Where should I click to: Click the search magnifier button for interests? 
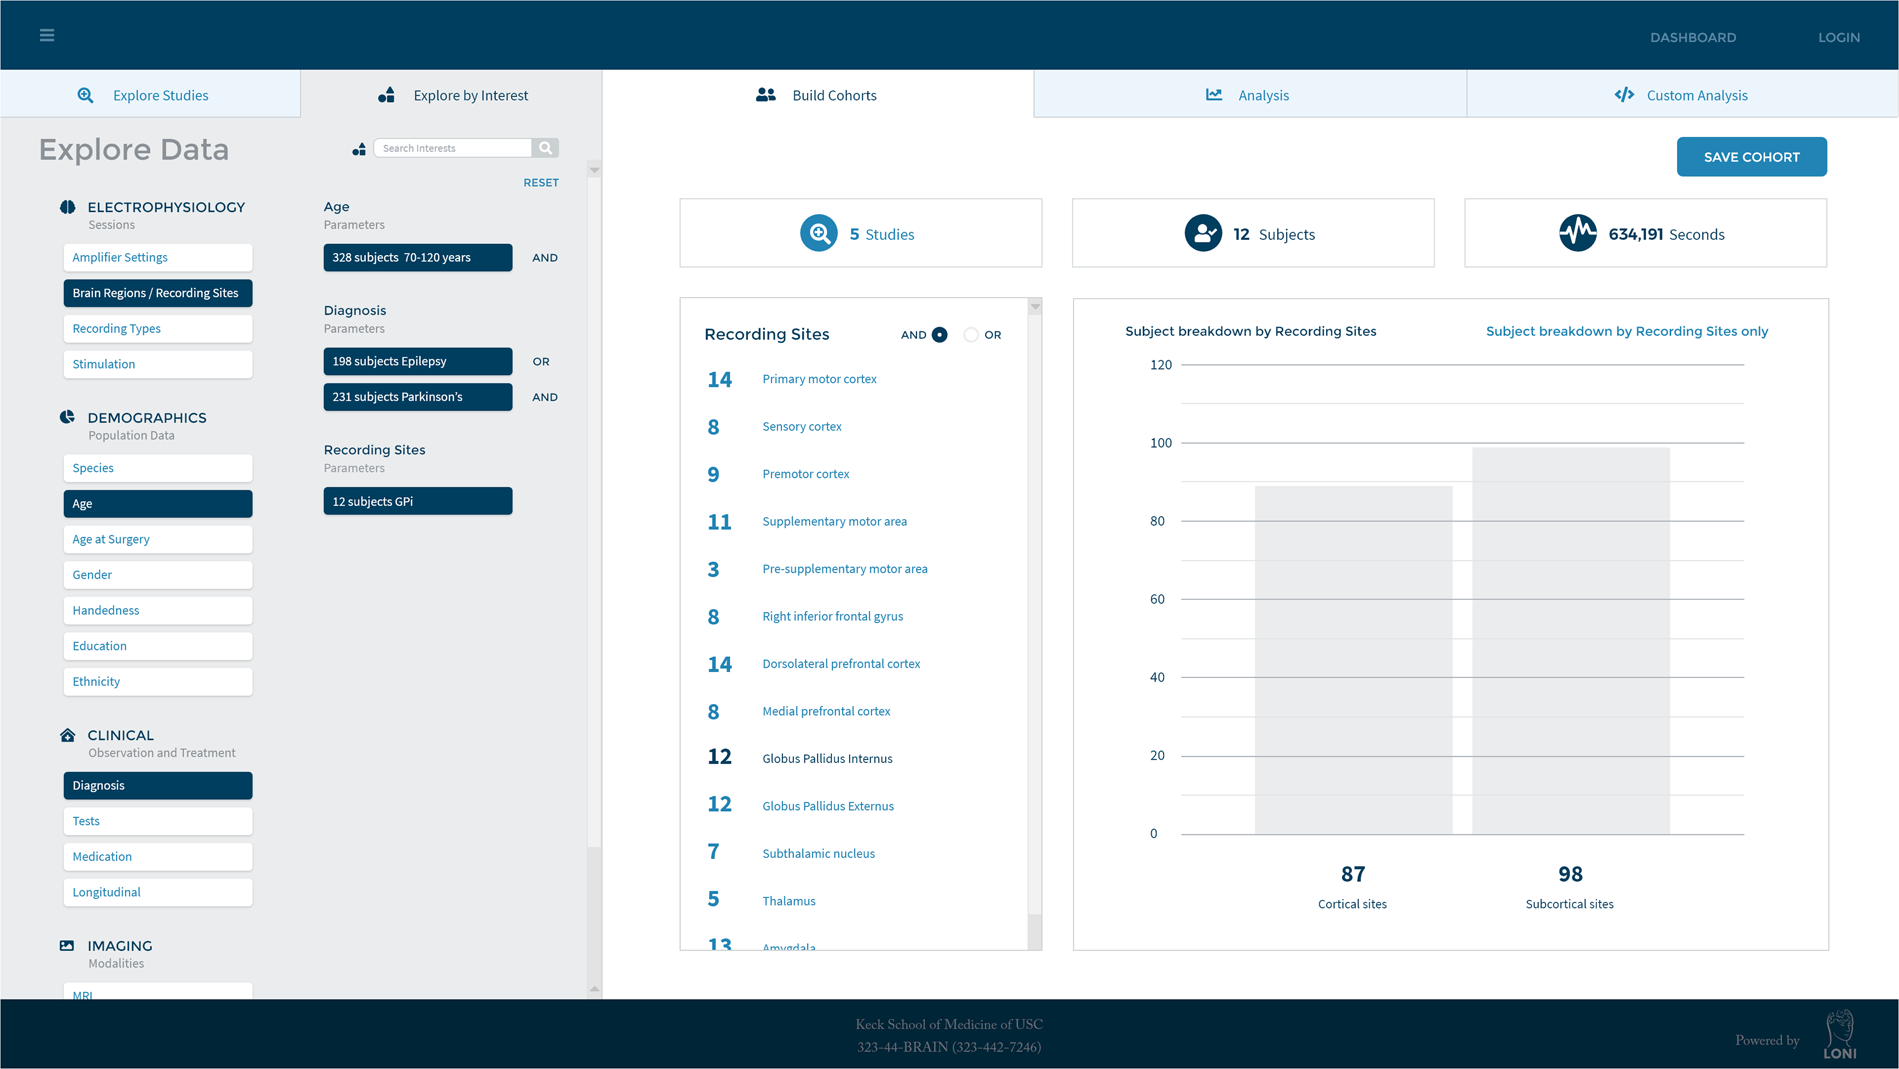pos(545,148)
